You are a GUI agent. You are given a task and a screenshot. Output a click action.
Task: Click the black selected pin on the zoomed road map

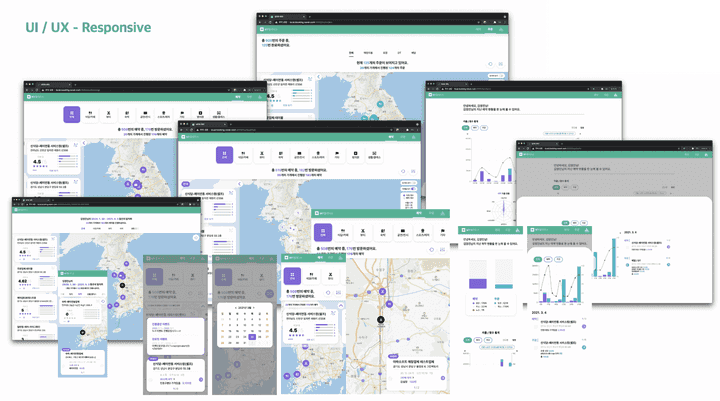(x=381, y=320)
